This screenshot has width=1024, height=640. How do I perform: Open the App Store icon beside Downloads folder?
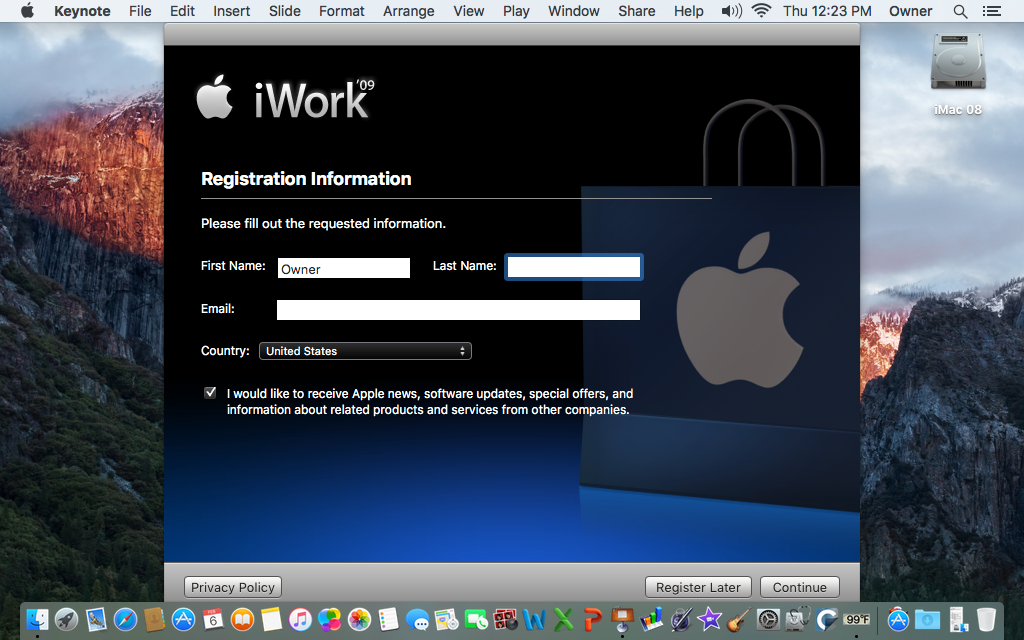click(899, 619)
